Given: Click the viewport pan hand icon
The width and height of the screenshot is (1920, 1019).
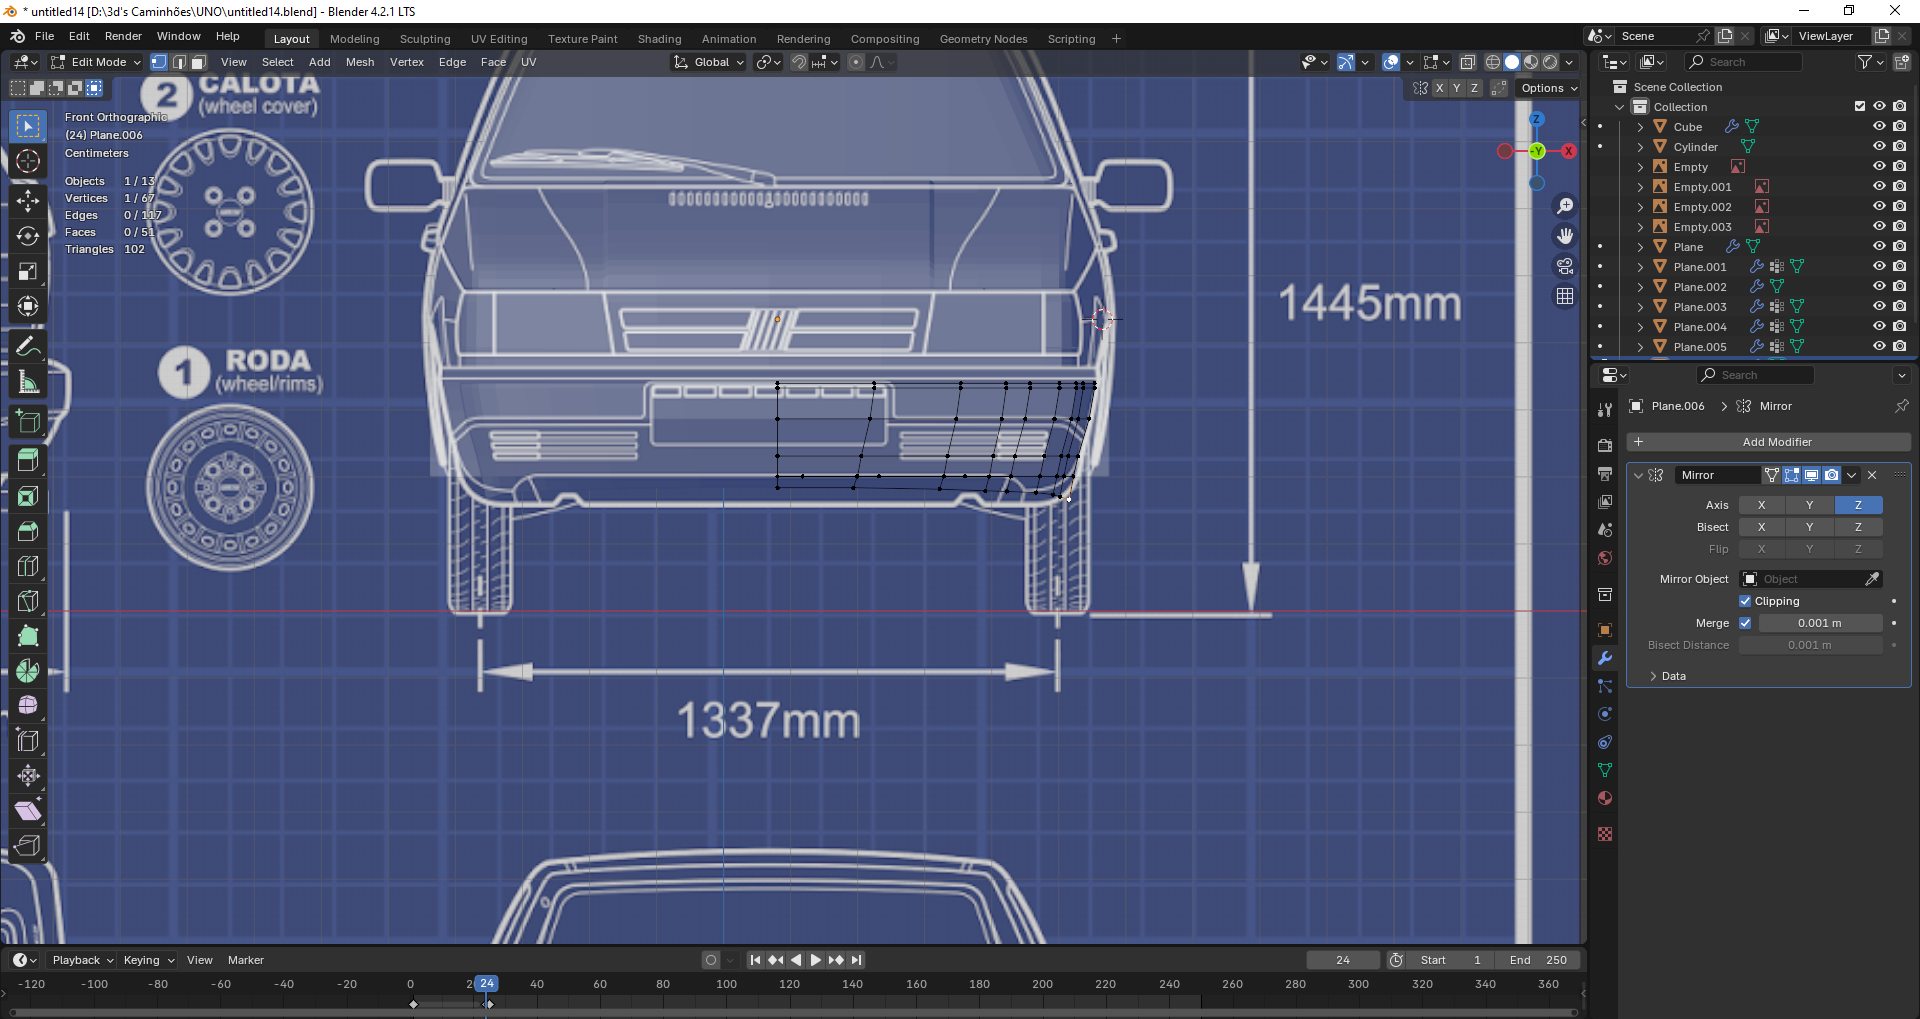Looking at the screenshot, I should 1565,236.
